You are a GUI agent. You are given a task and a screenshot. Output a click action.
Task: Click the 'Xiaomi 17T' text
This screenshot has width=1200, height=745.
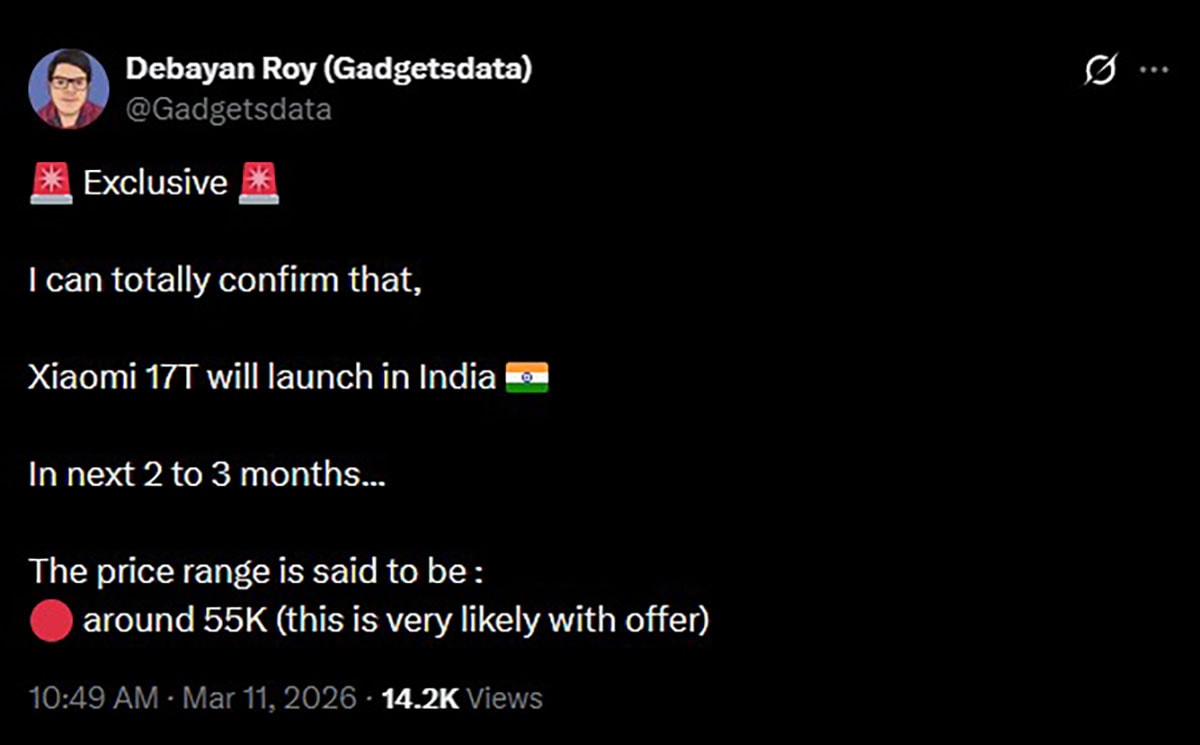(113, 378)
